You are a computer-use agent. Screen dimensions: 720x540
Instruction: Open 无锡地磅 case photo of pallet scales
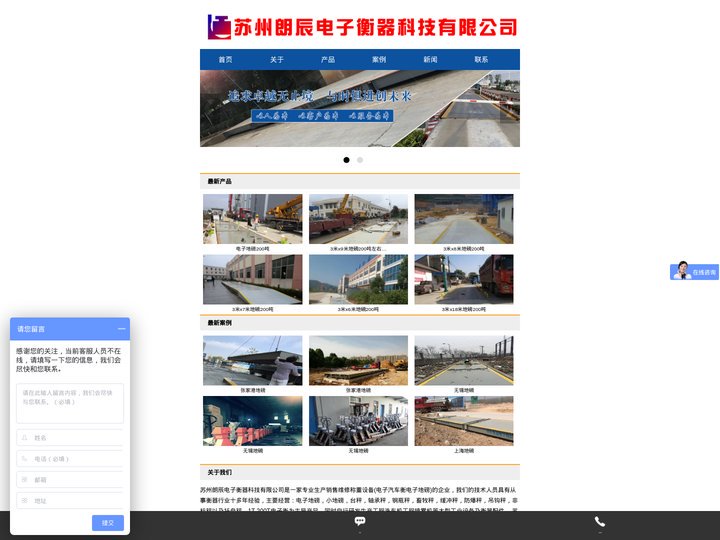[x=358, y=421]
